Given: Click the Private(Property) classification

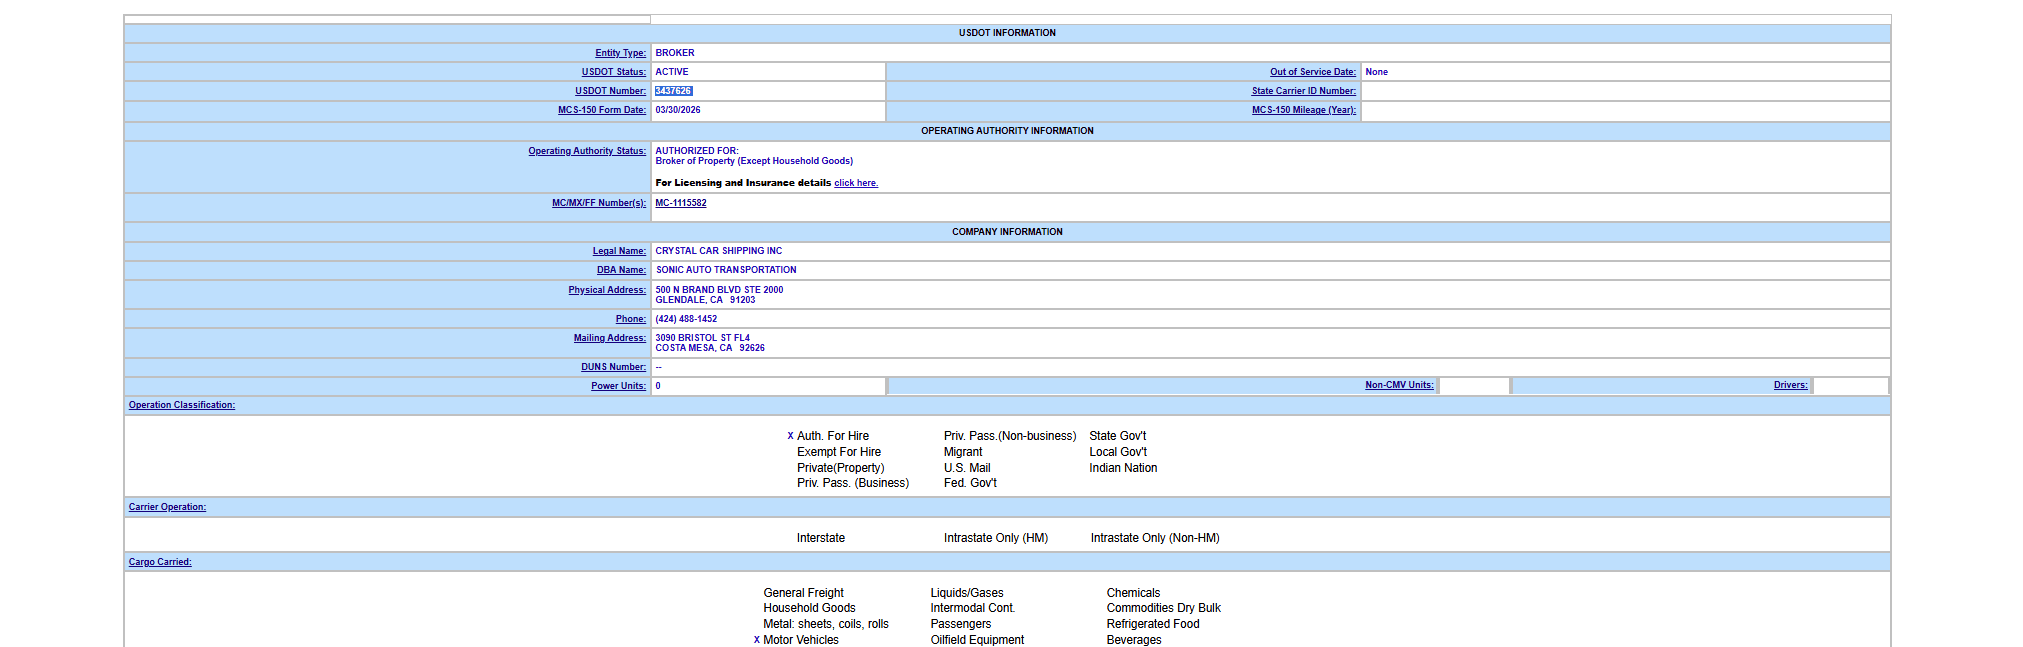Looking at the screenshot, I should tap(841, 468).
